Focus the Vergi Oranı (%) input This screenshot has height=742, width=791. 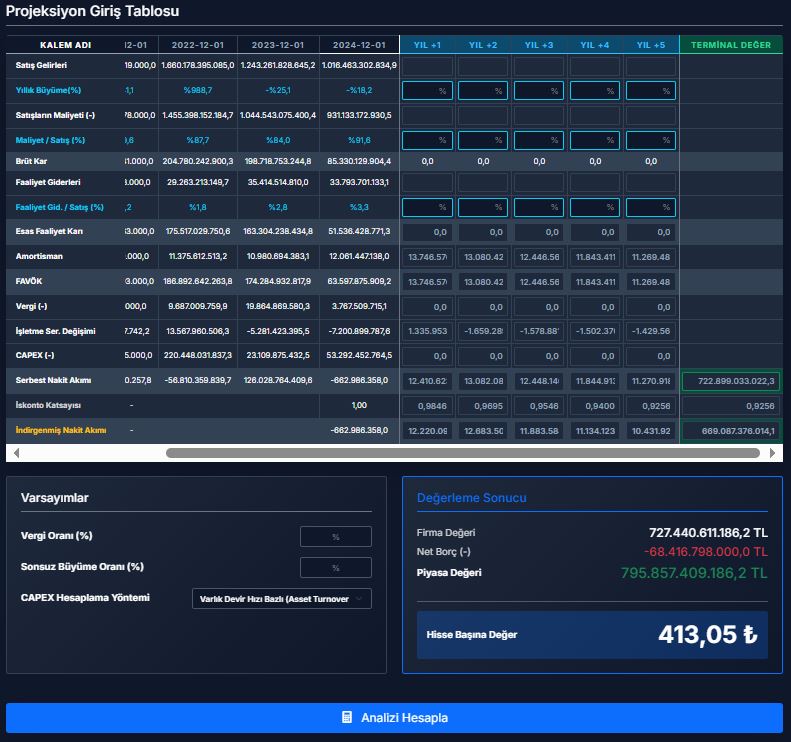335,537
